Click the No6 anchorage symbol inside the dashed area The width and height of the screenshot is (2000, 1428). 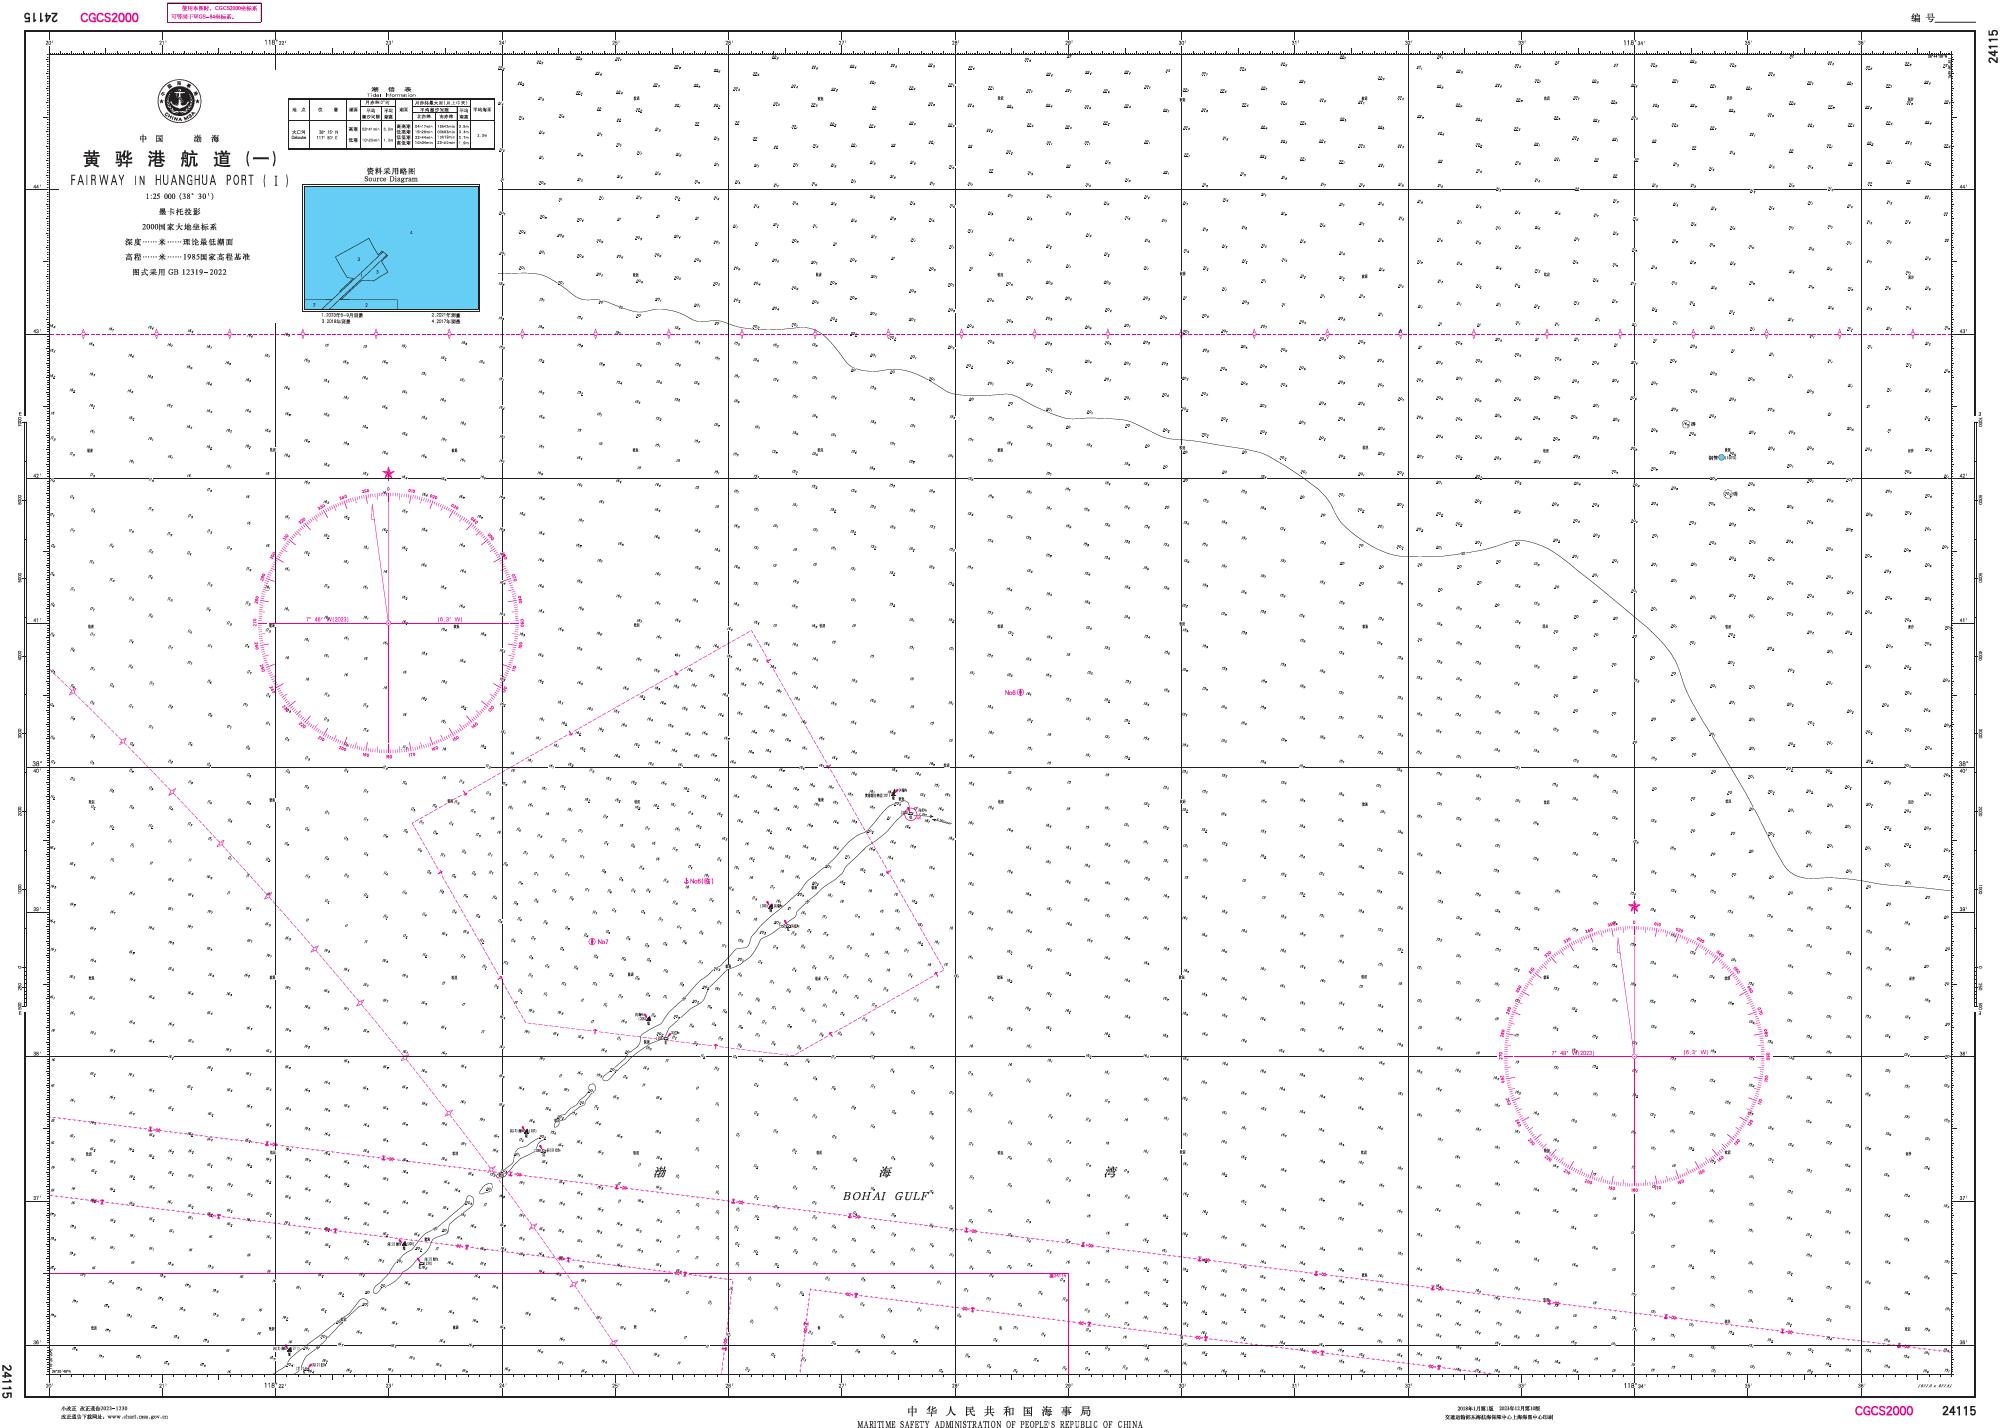tap(686, 881)
